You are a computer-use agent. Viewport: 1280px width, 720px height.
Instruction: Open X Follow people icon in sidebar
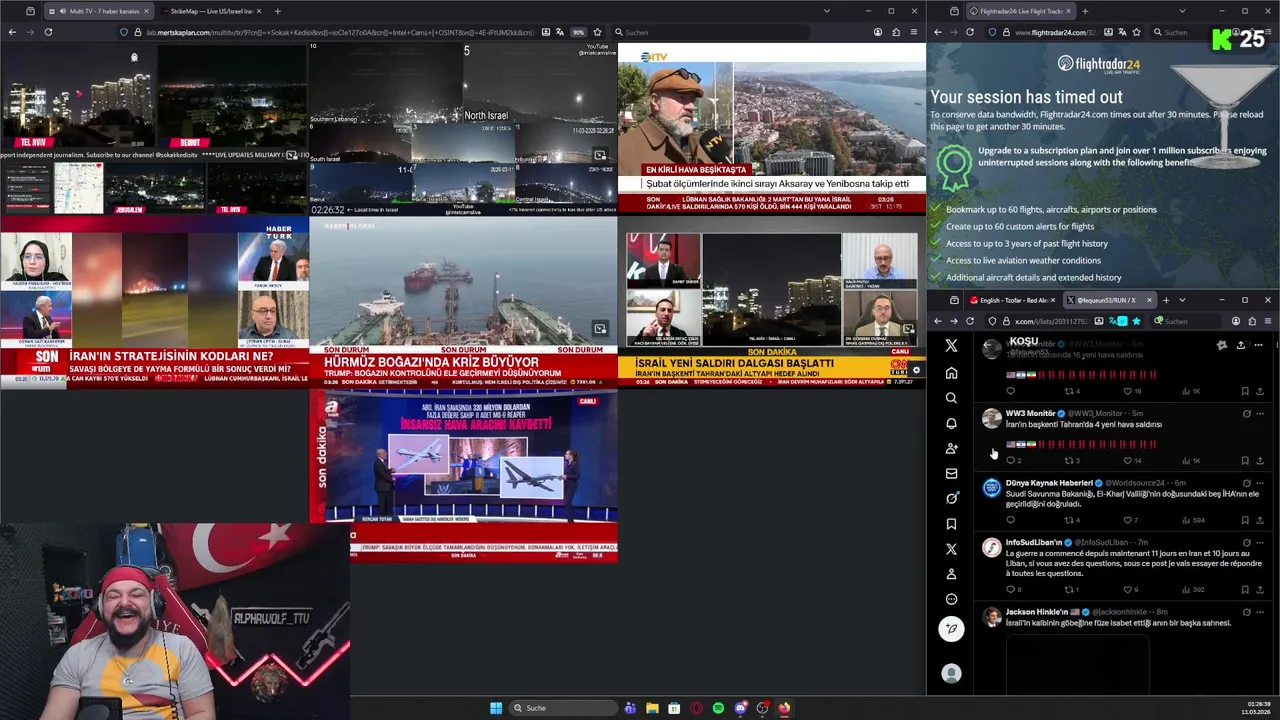[x=951, y=448]
